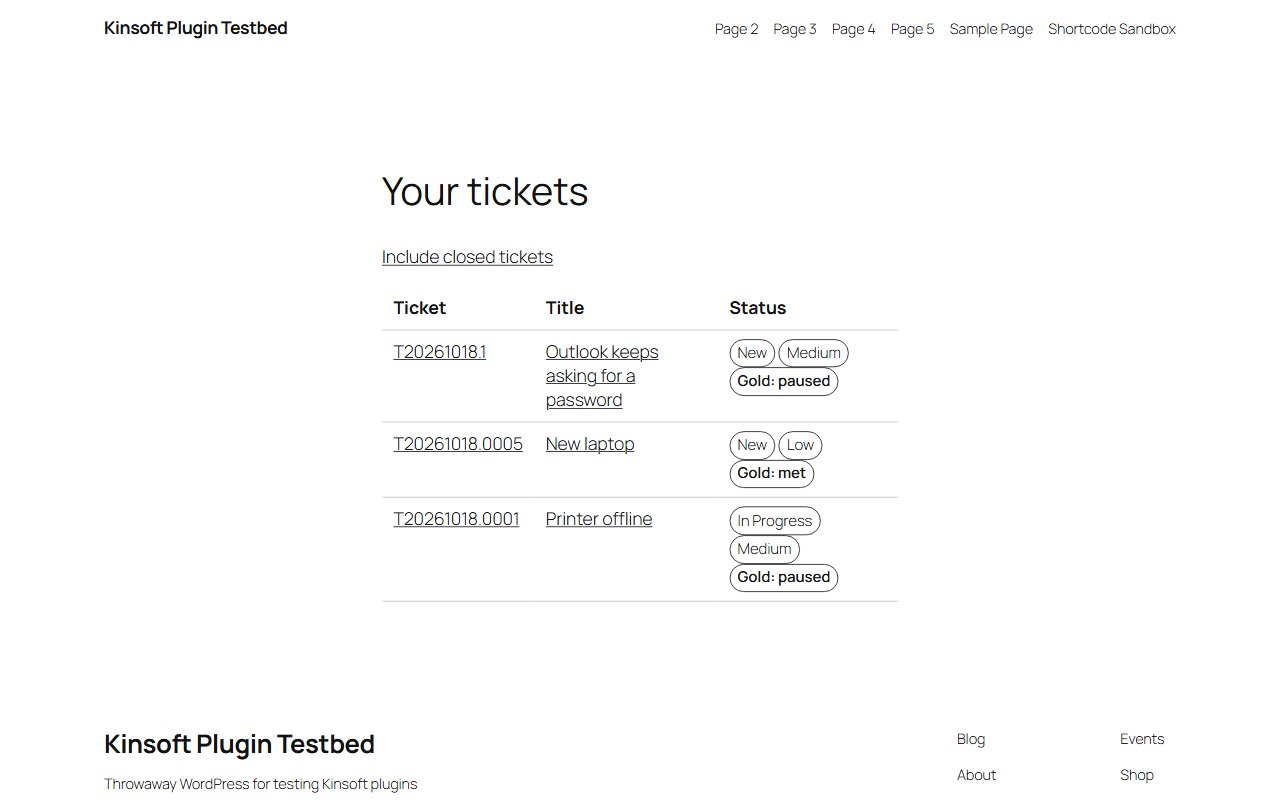Select Page 5 in the header menu

913,29
